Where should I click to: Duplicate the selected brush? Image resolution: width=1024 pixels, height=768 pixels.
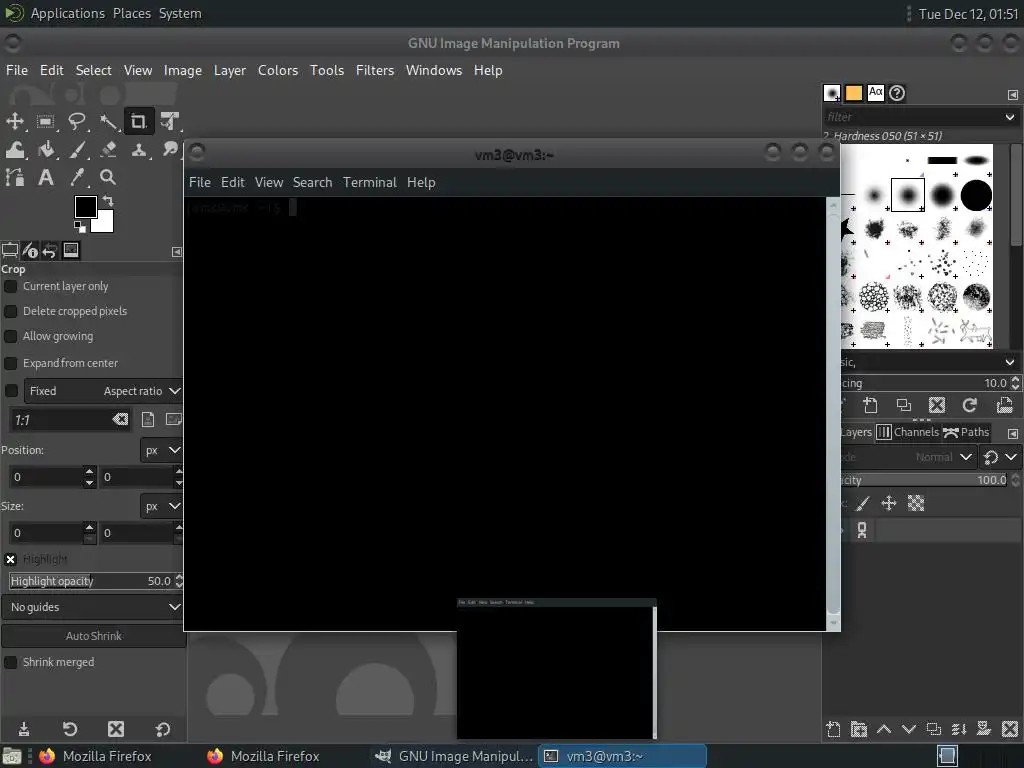coord(904,406)
